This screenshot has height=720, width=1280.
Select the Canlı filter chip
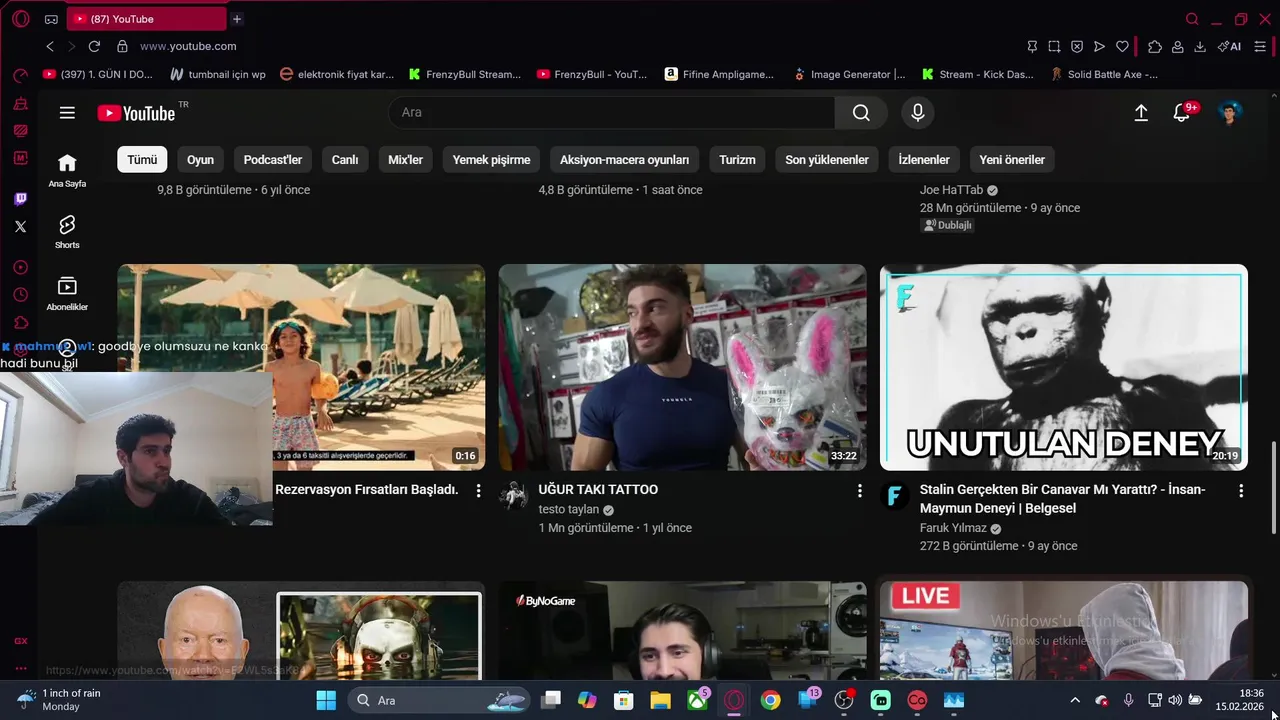345,160
